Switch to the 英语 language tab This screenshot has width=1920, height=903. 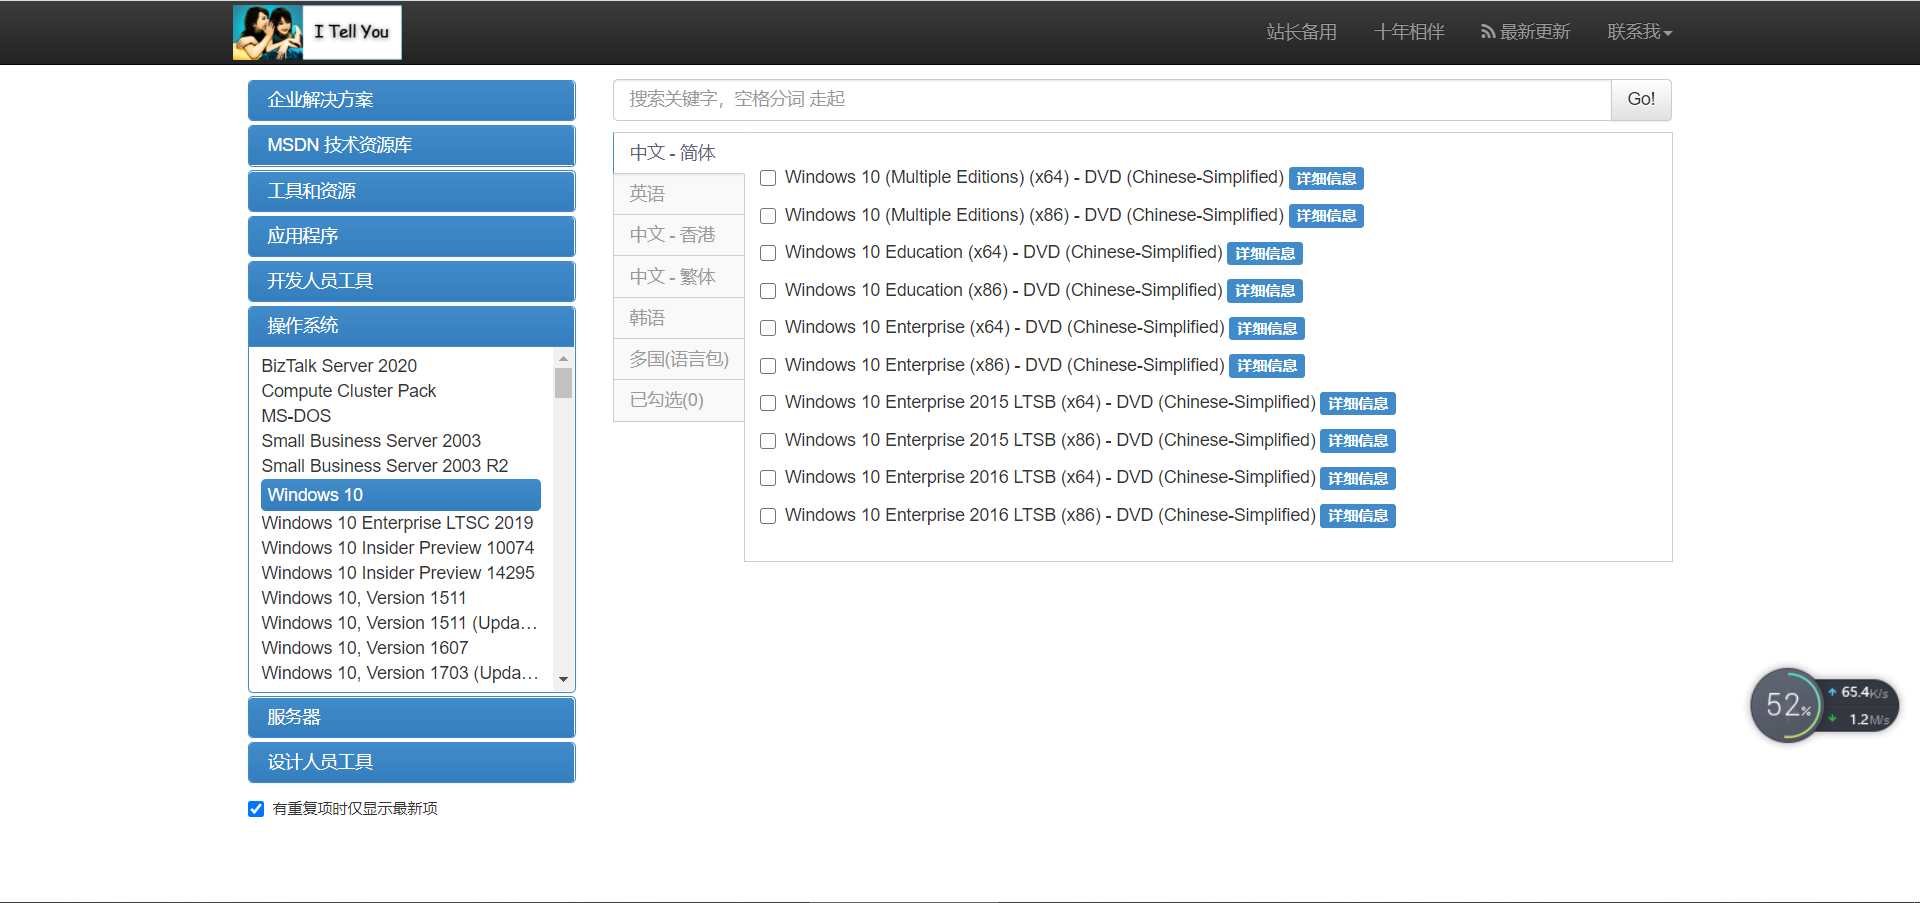coord(679,194)
